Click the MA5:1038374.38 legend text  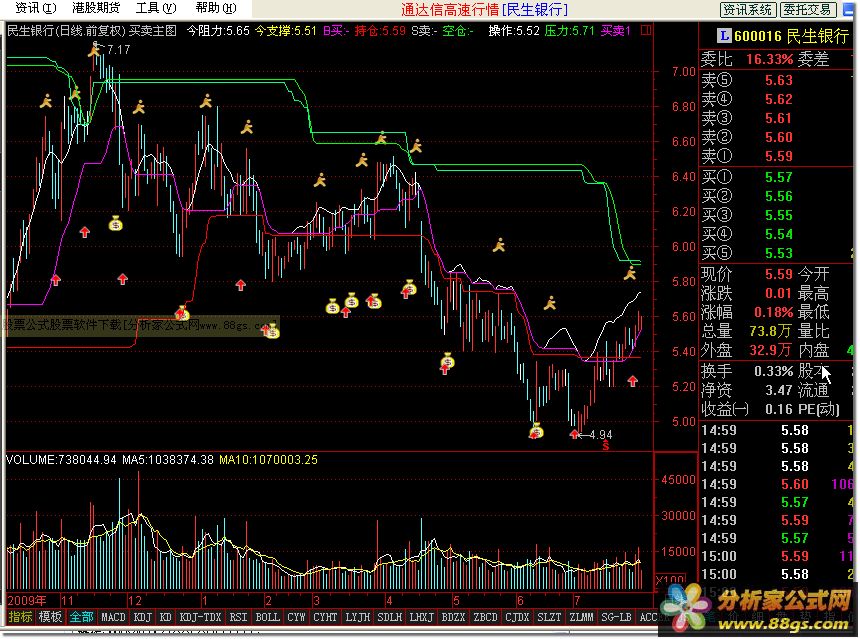(168, 460)
